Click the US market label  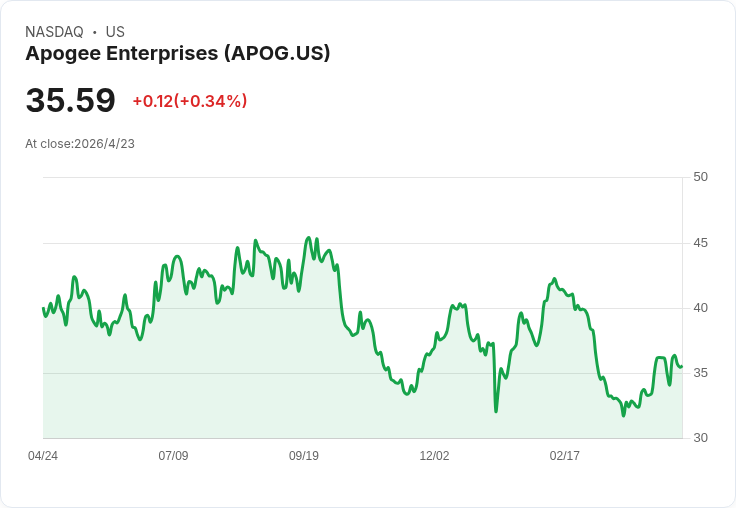point(115,32)
